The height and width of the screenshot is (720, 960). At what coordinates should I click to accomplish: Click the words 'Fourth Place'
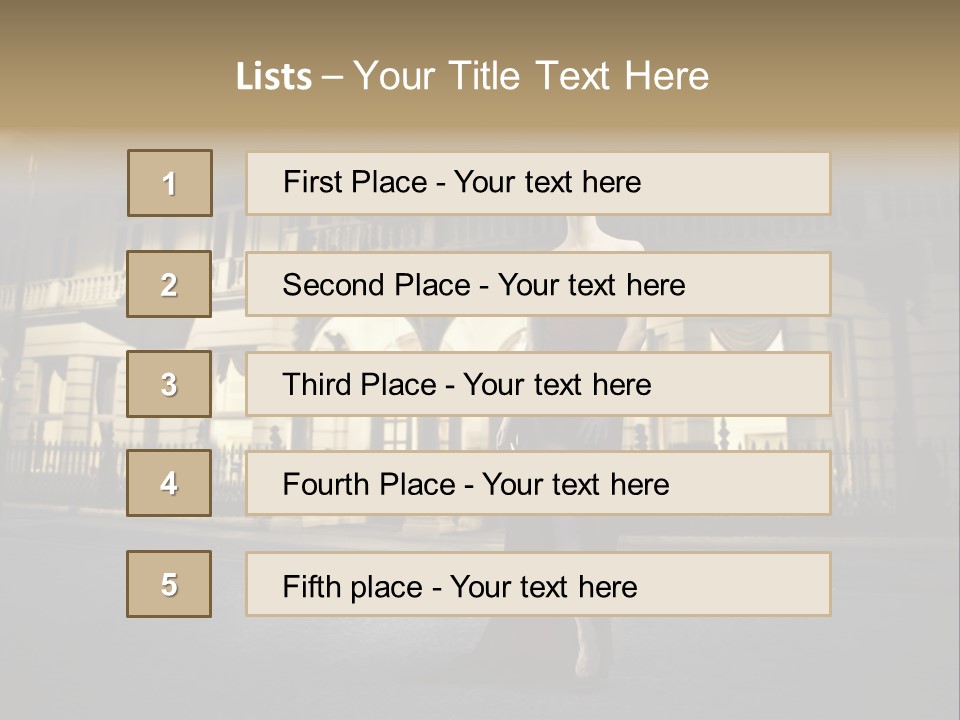click(369, 484)
